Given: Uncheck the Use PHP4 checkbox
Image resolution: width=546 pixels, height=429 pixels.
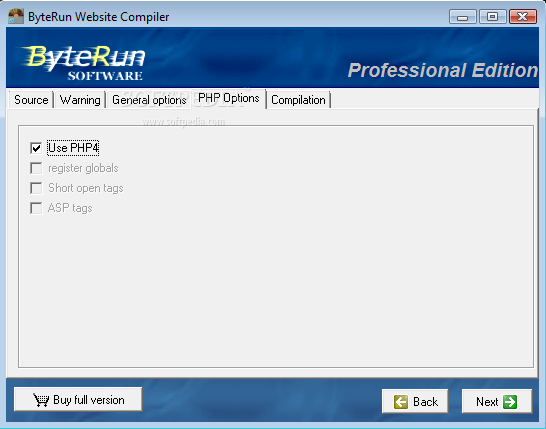Looking at the screenshot, I should (x=36, y=148).
